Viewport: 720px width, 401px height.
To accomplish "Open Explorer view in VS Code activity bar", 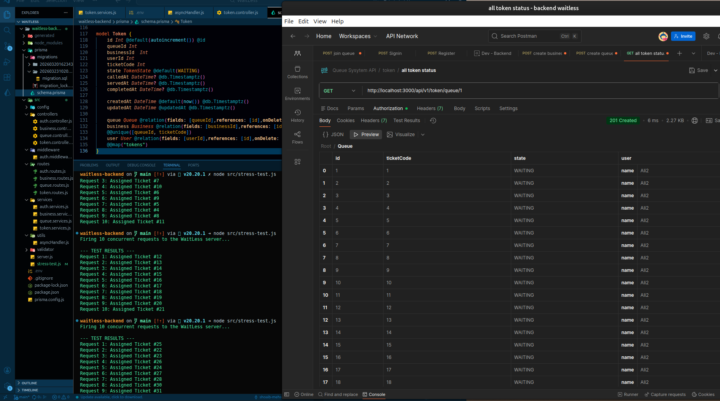I will [x=7, y=14].
